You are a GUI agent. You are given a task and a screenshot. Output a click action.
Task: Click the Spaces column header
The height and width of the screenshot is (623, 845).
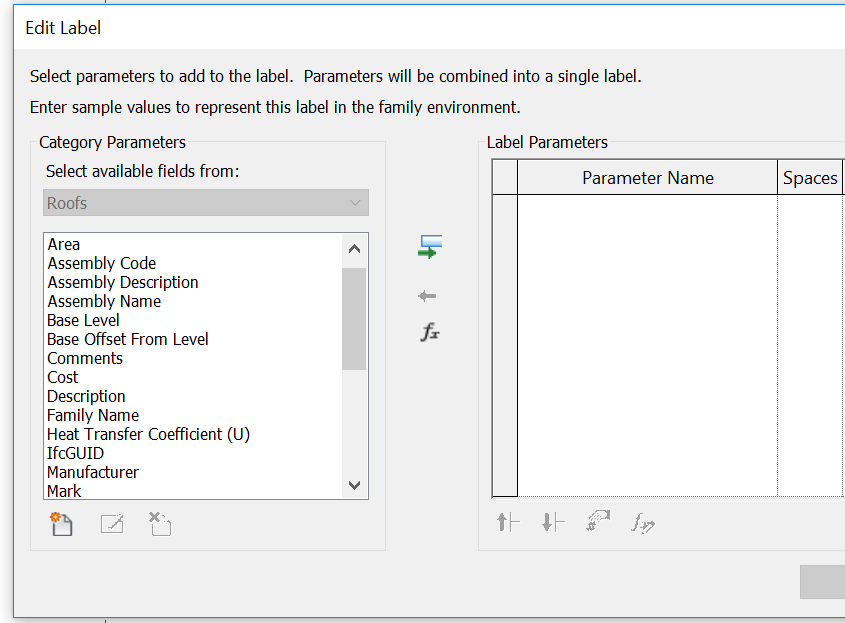pos(810,178)
